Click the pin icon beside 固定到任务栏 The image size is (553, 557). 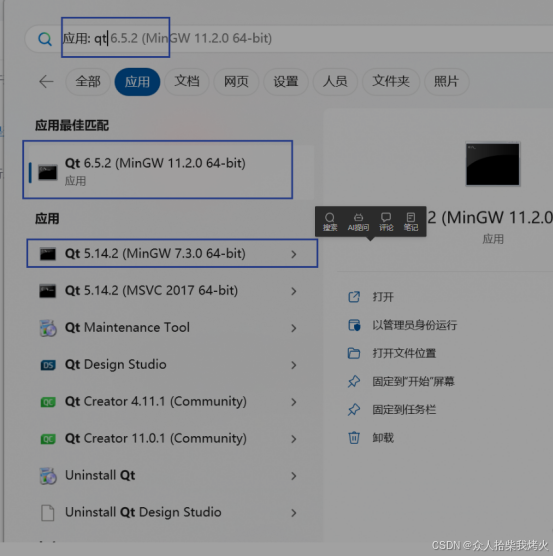pos(354,410)
